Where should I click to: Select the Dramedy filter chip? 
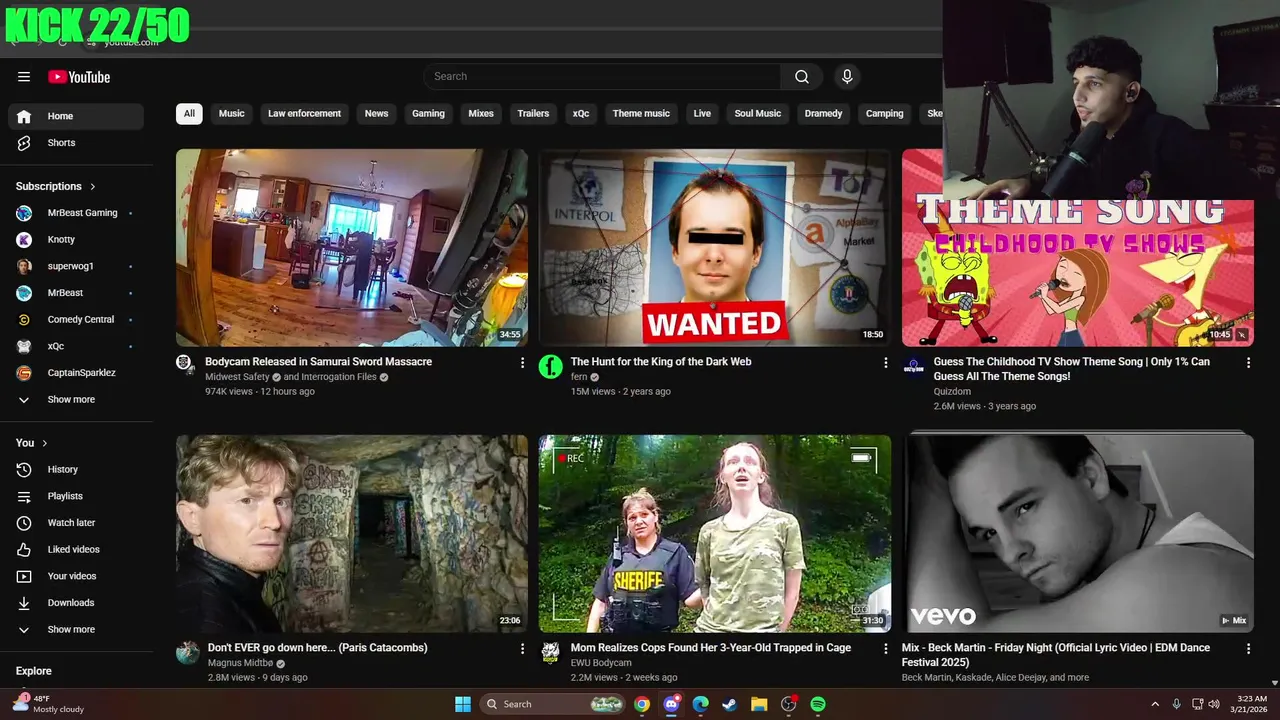[824, 114]
